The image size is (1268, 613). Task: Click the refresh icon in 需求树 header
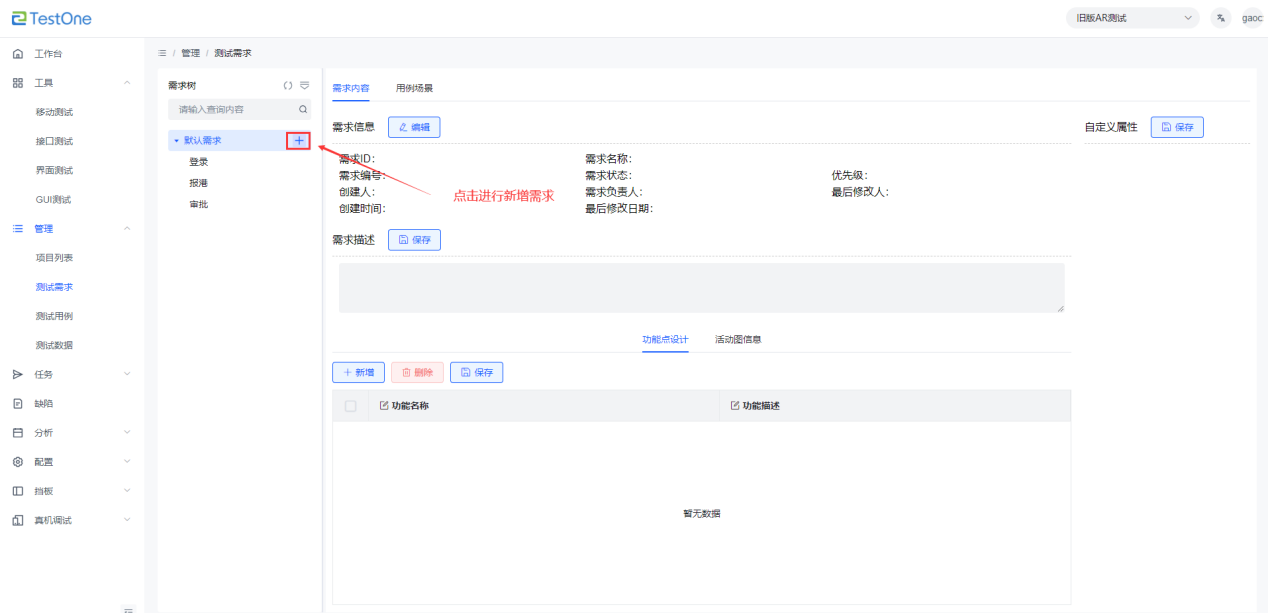(x=288, y=86)
